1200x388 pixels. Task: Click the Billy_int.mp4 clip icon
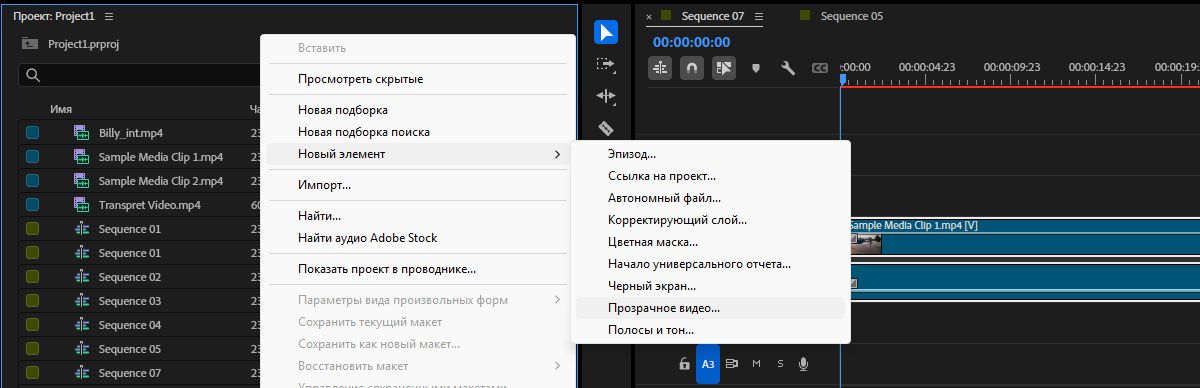click(x=82, y=132)
